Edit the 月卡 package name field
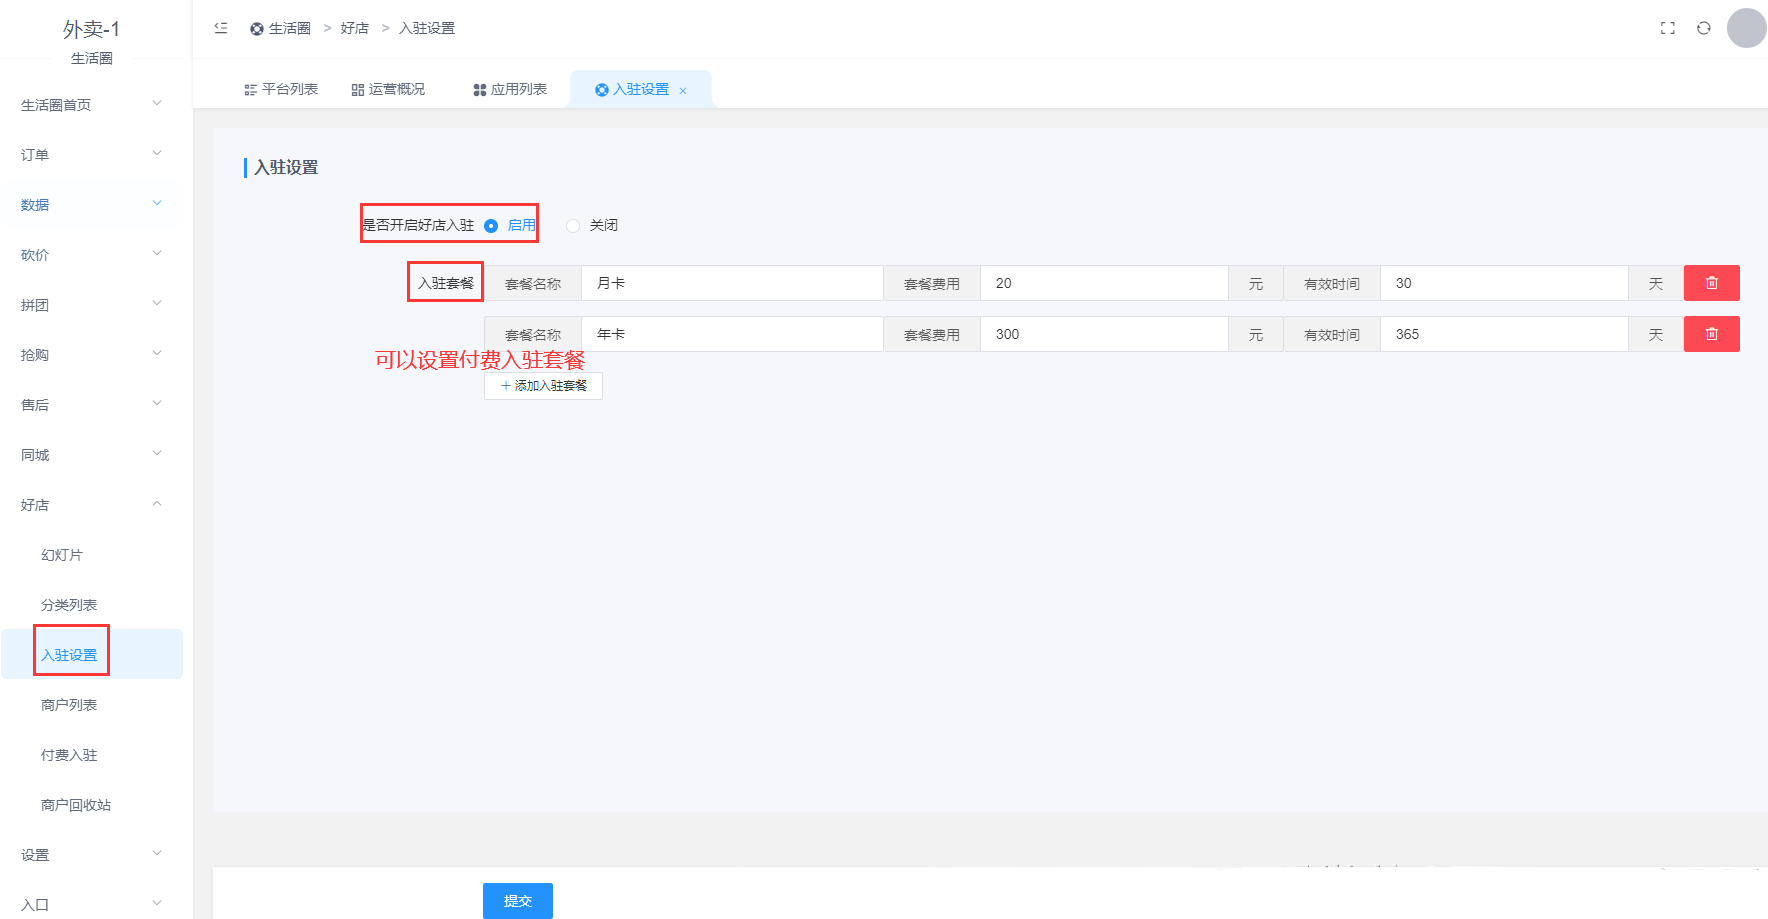1768x919 pixels. pyautogui.click(x=732, y=283)
